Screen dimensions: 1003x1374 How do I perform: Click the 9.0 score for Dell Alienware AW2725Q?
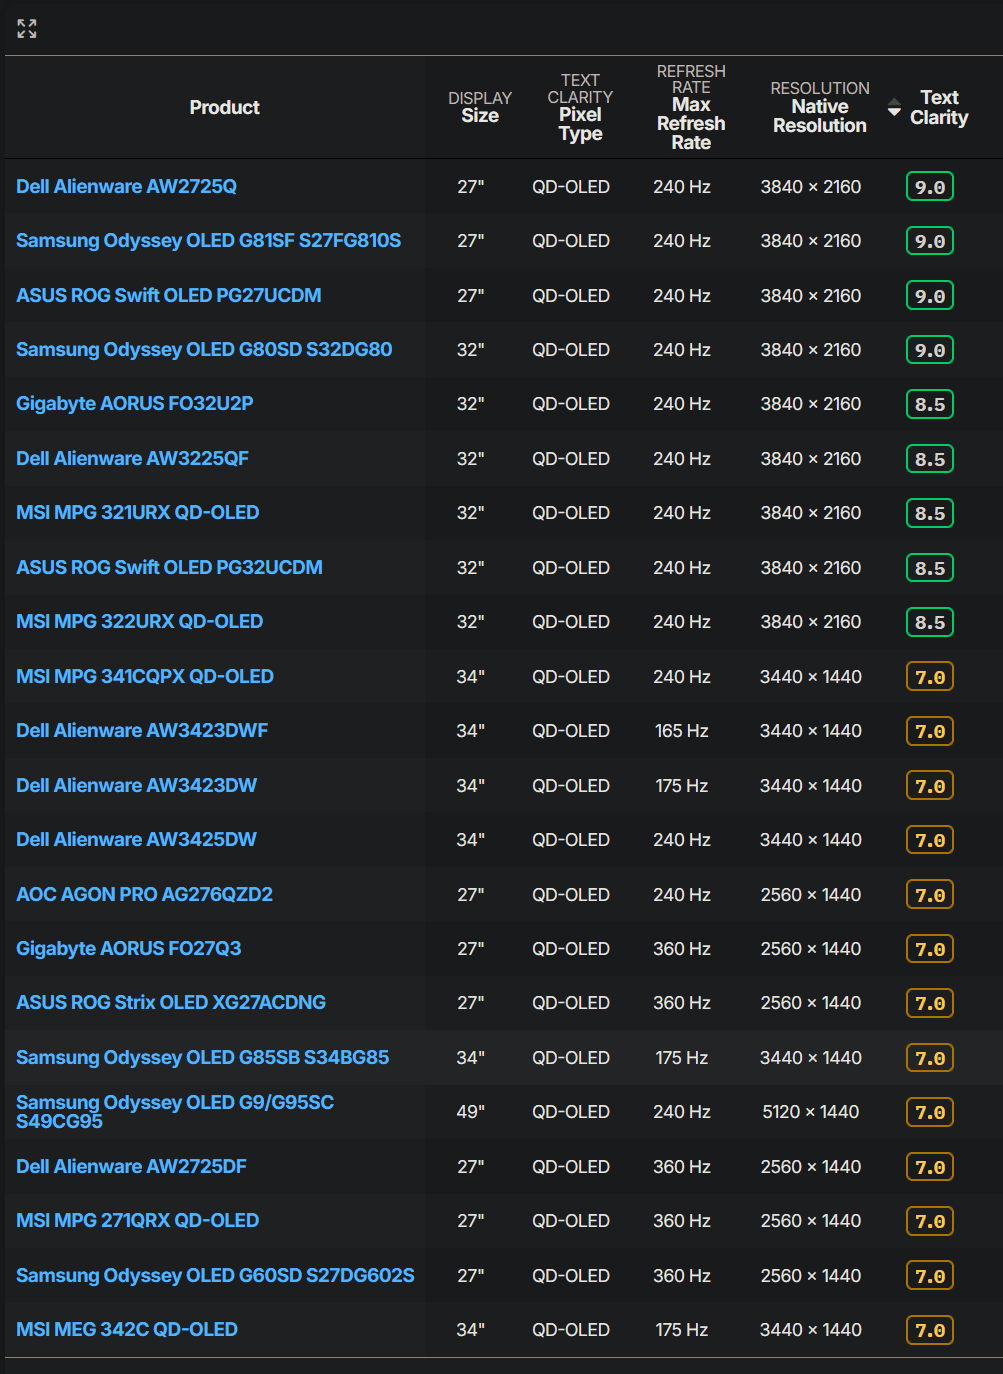coord(930,187)
